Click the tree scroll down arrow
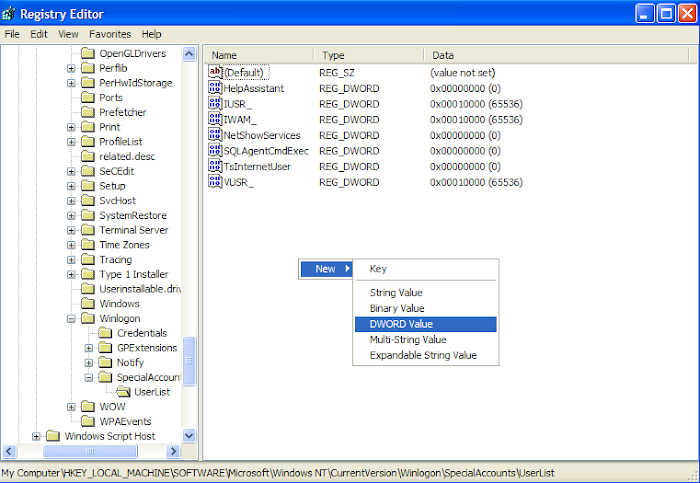This screenshot has width=700, height=483. [x=189, y=435]
